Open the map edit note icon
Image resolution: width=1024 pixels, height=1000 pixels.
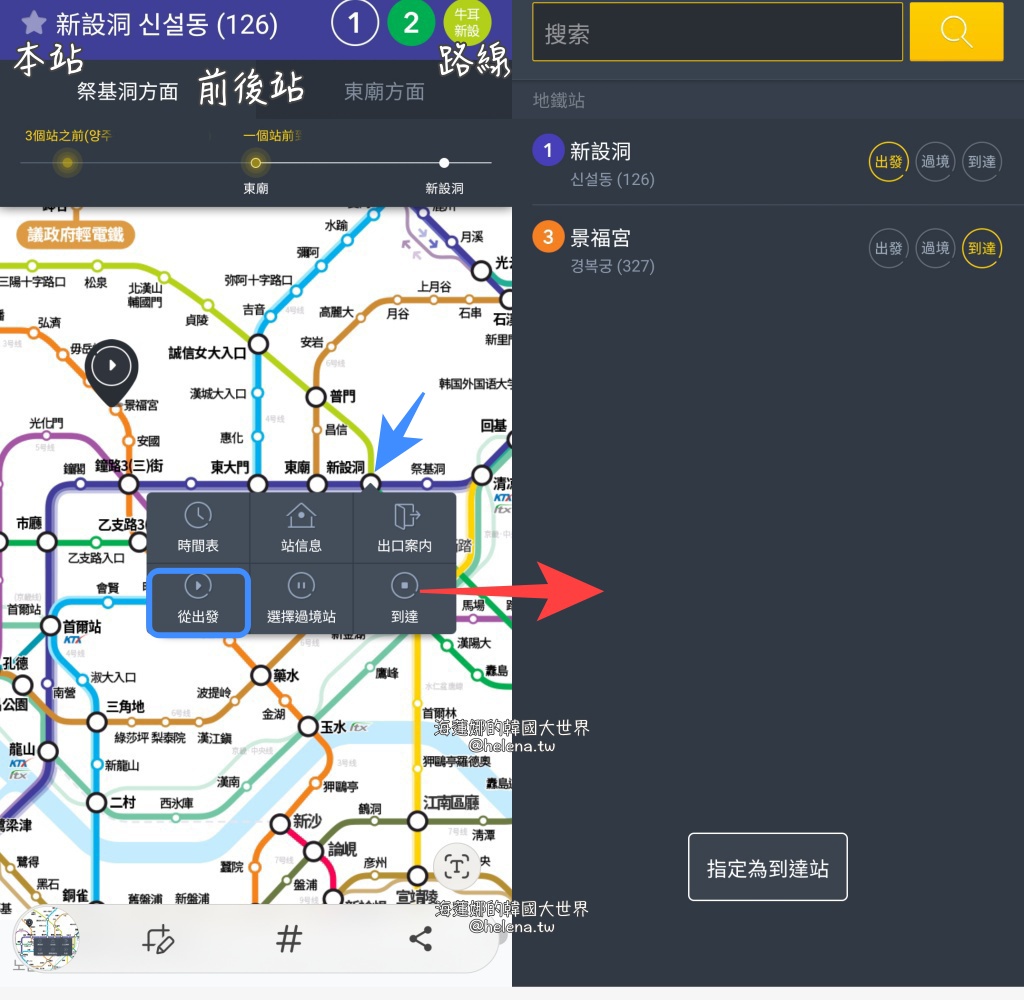tap(158, 939)
